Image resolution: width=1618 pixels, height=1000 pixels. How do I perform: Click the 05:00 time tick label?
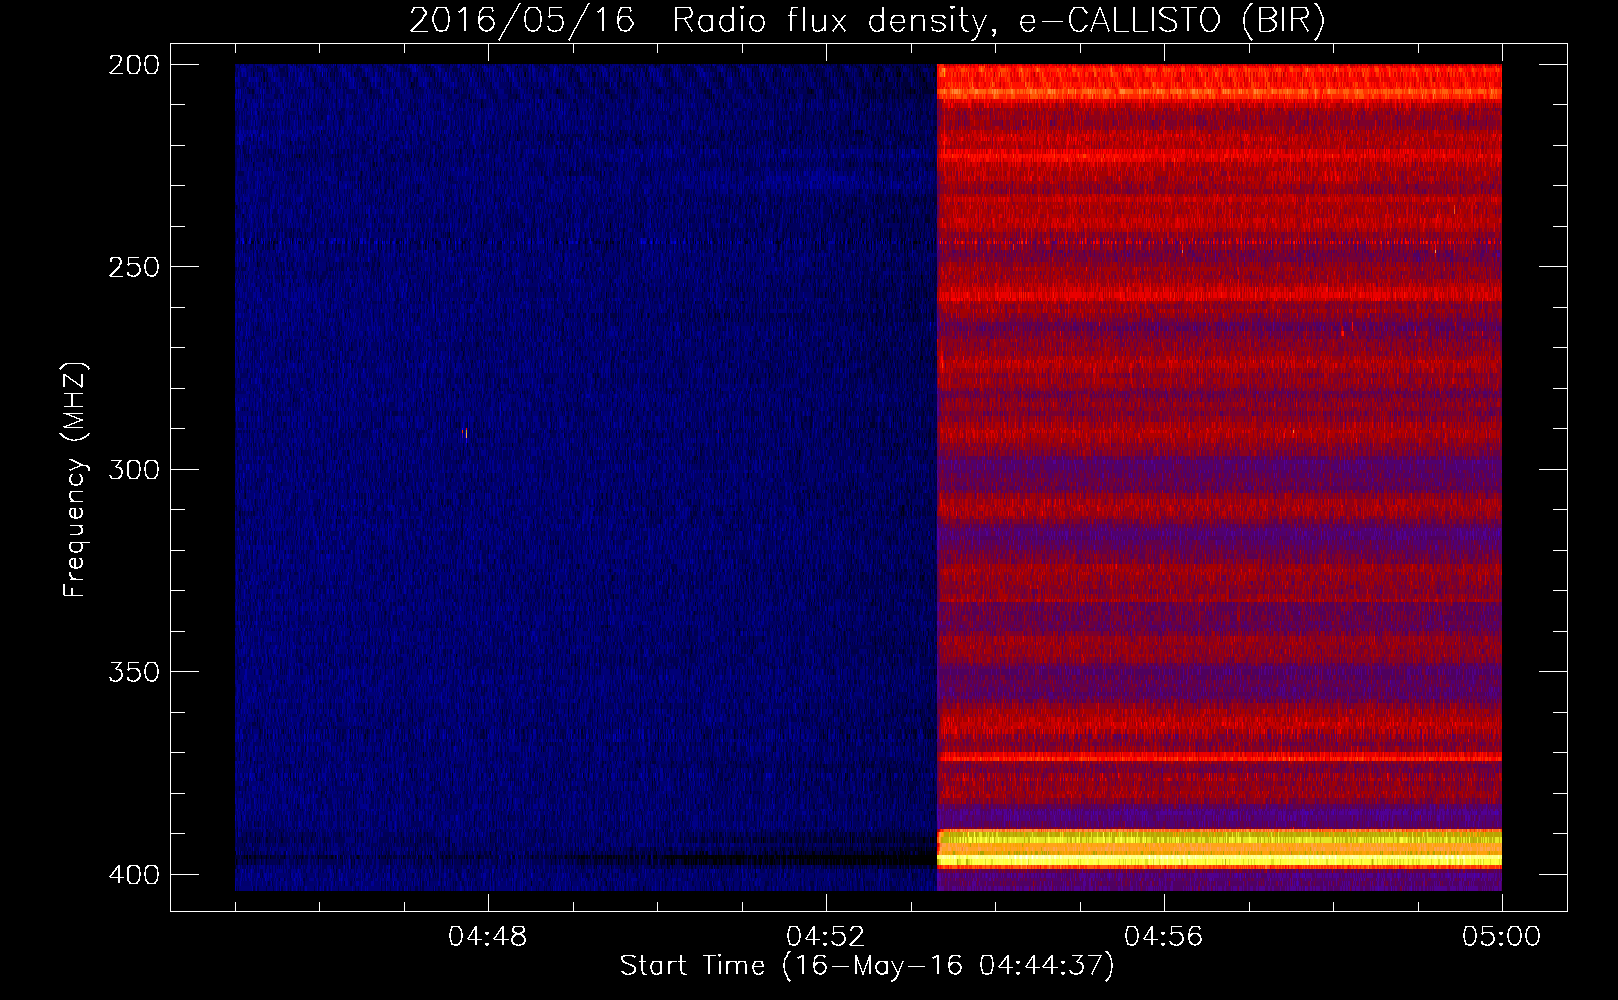pyautogui.click(x=1502, y=937)
